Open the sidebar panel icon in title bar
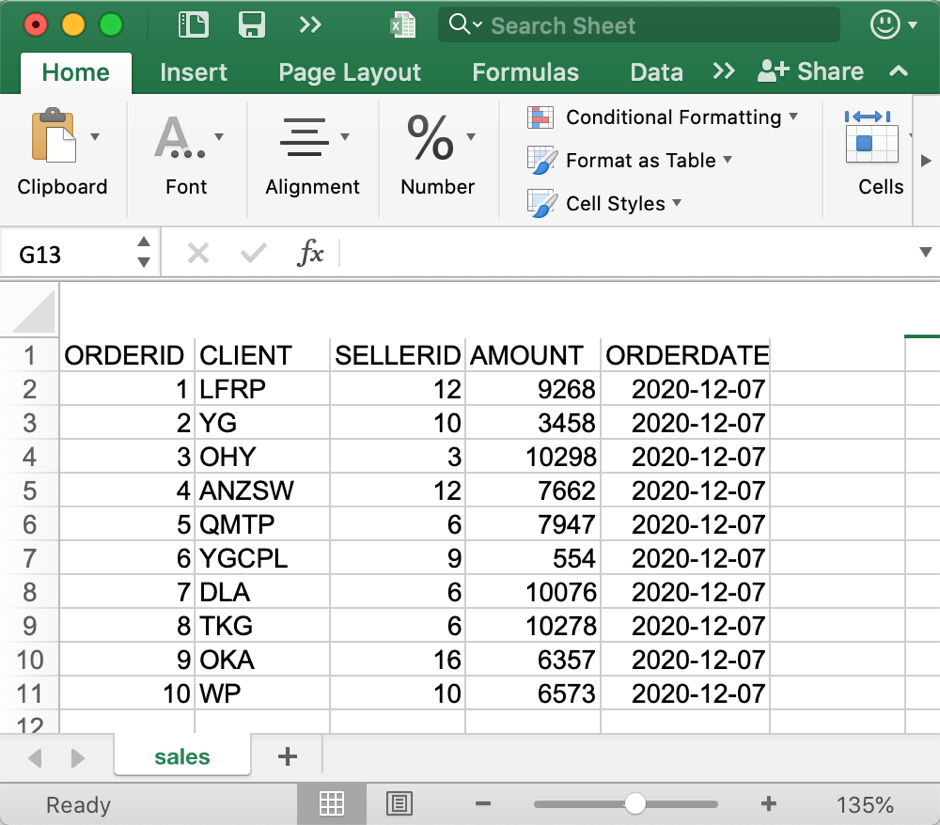Screen dimensions: 940x825 (192, 25)
